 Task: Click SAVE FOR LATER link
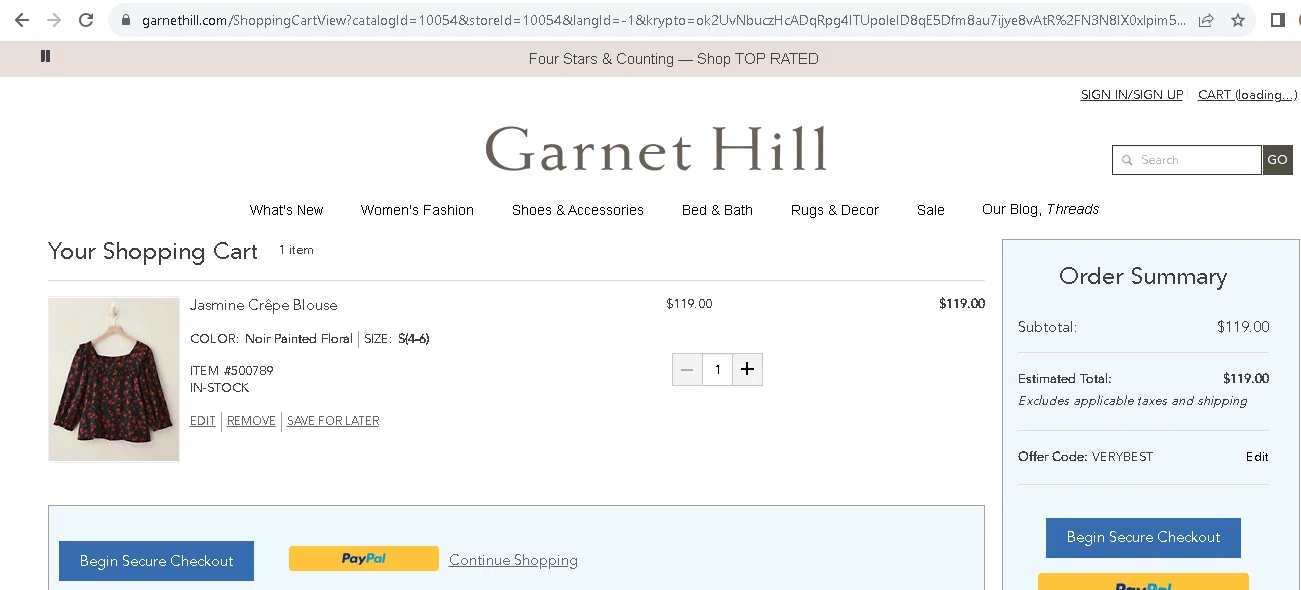coord(333,421)
